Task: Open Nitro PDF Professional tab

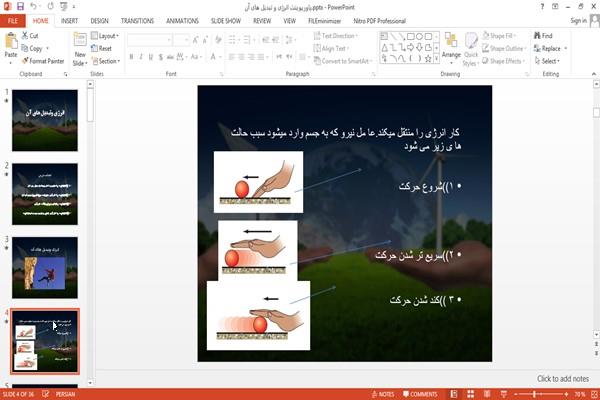Action: click(379, 21)
